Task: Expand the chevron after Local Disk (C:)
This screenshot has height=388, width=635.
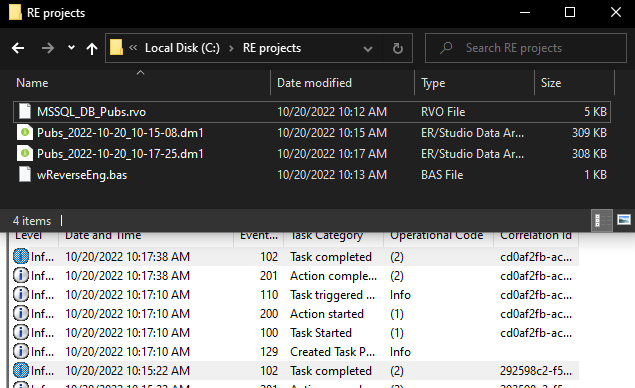Action: click(231, 48)
